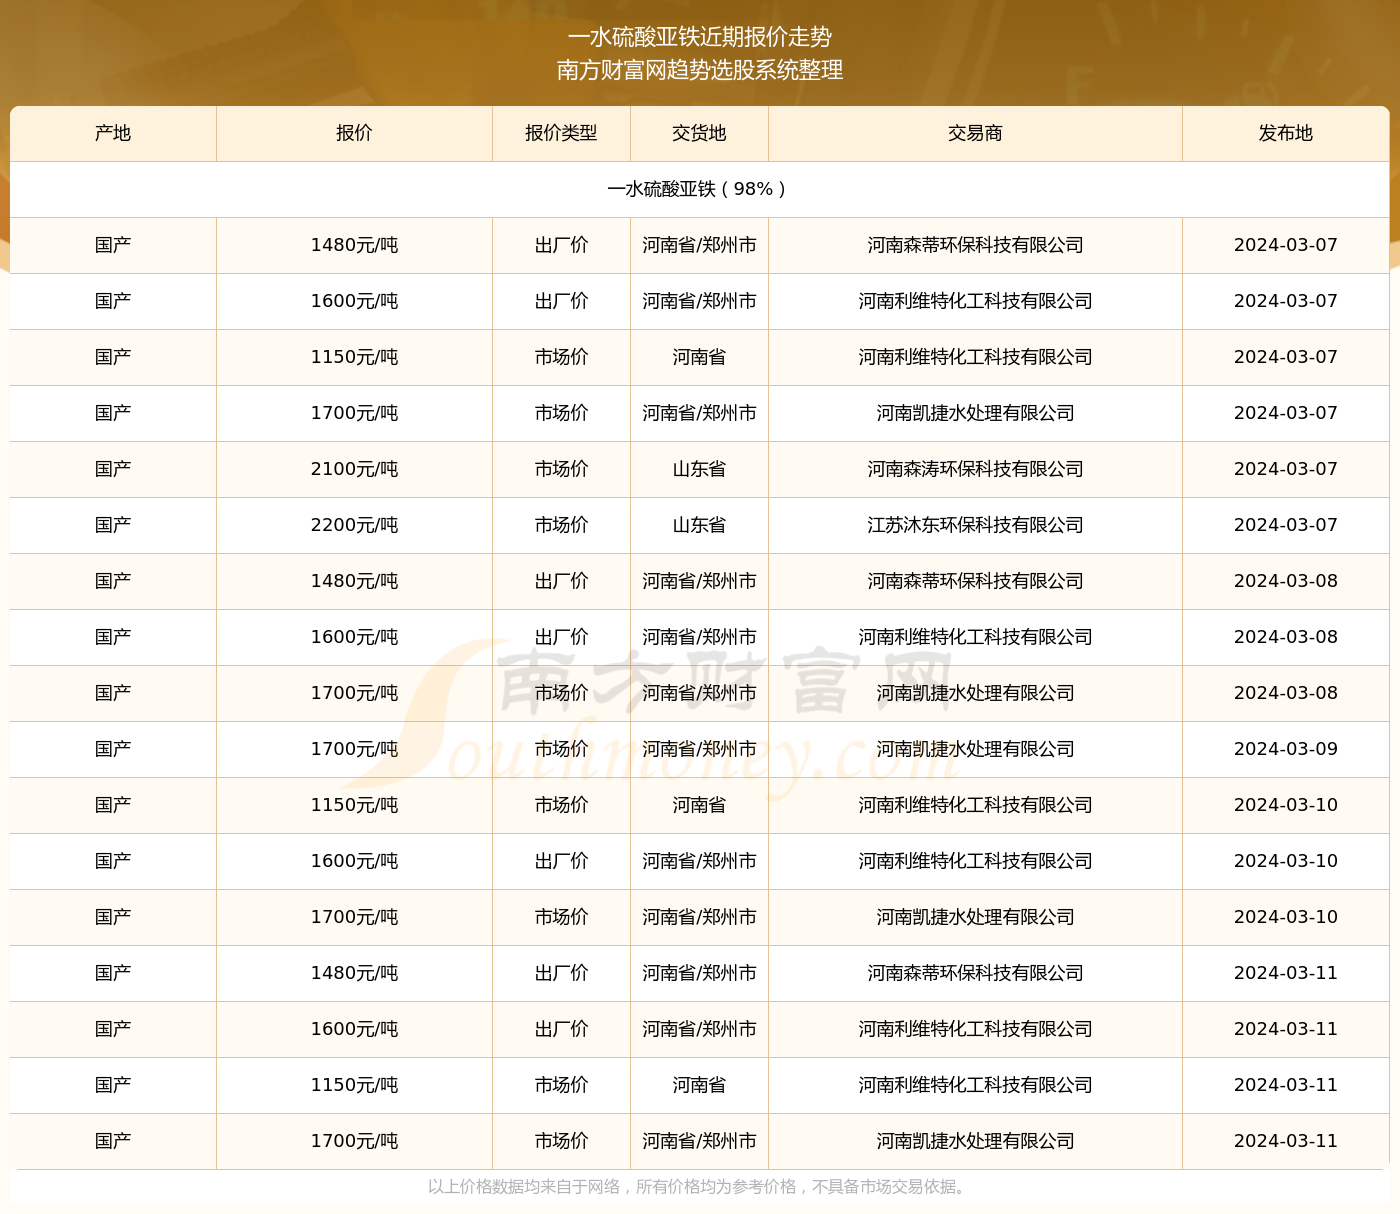
Task: Select the 2200元/吨 price cell
Action: (354, 525)
